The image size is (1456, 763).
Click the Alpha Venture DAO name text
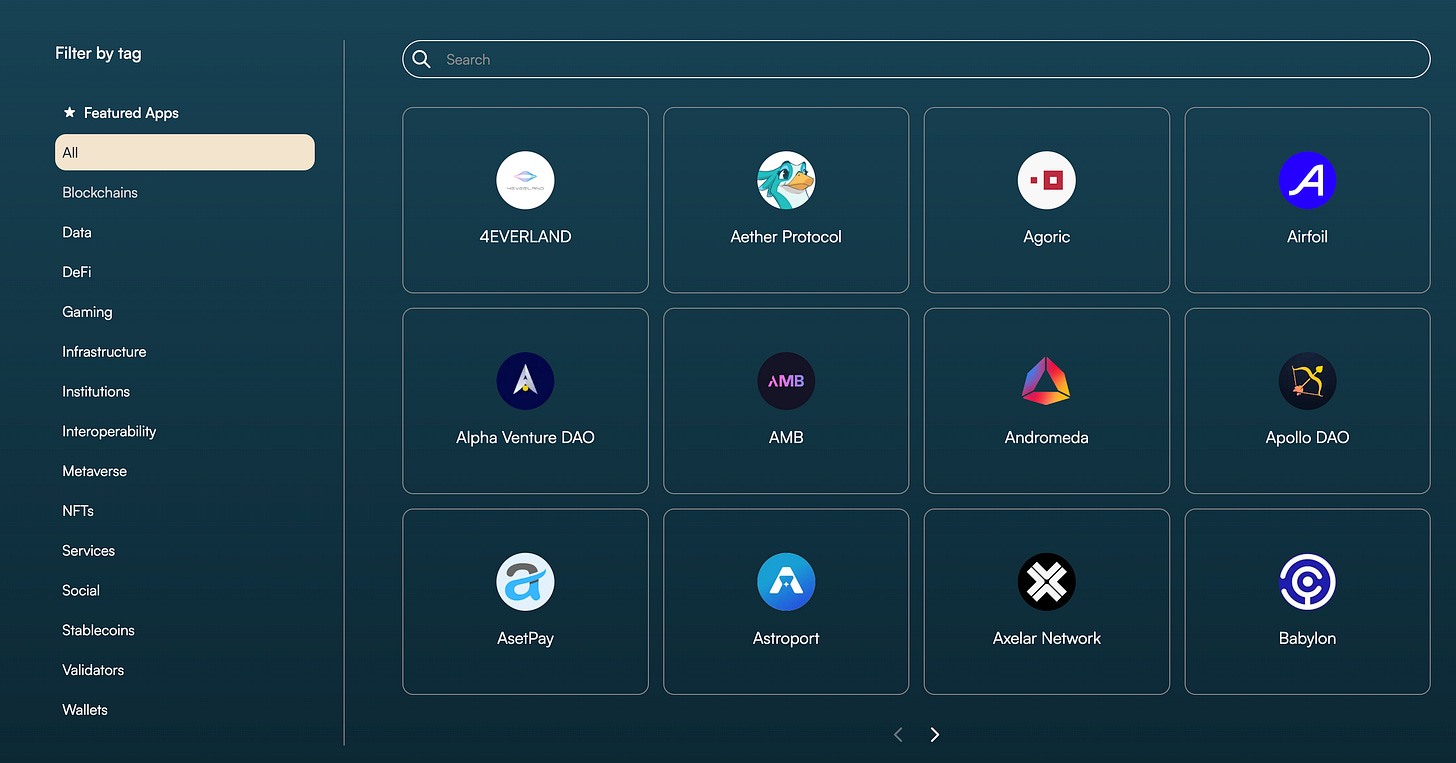point(525,438)
